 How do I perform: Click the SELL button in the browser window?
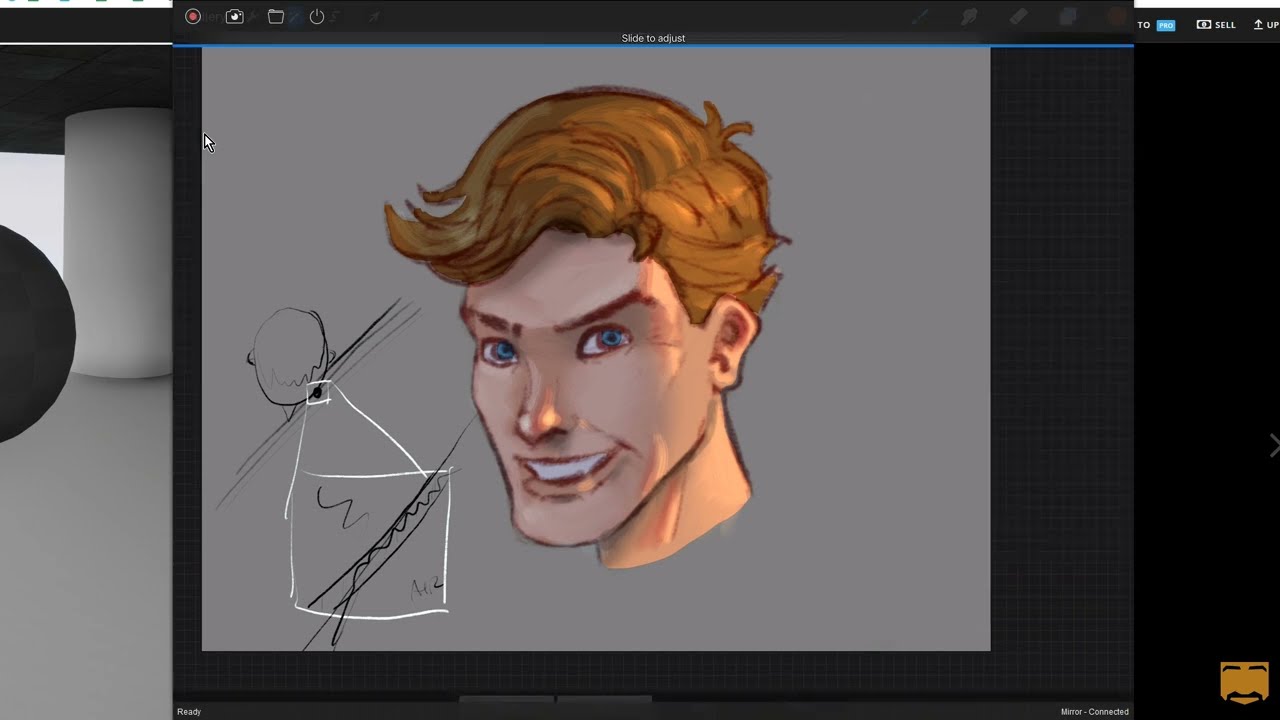pos(1217,24)
